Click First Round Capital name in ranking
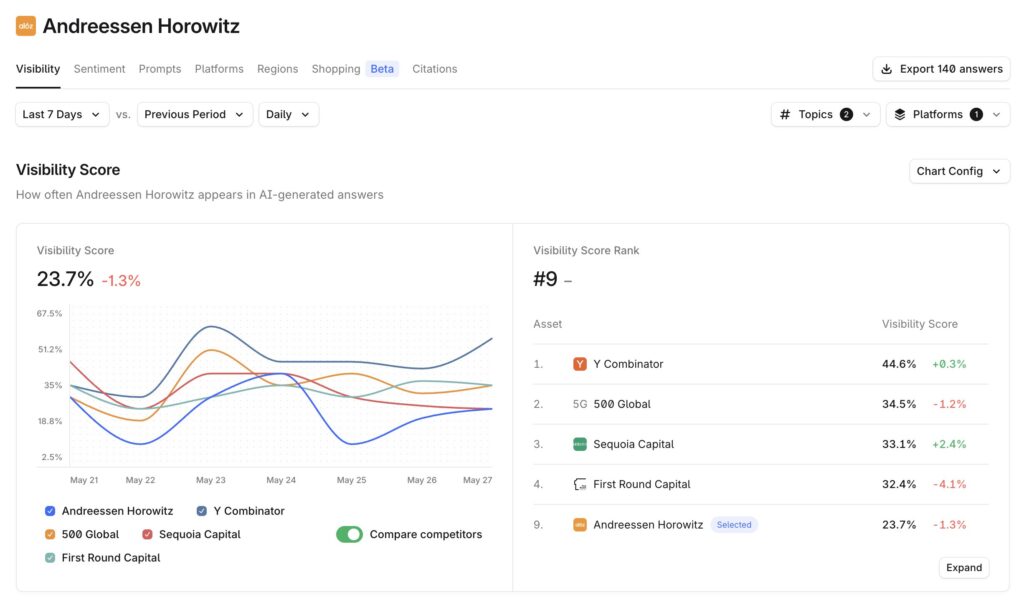This screenshot has width=1024, height=602. point(641,484)
